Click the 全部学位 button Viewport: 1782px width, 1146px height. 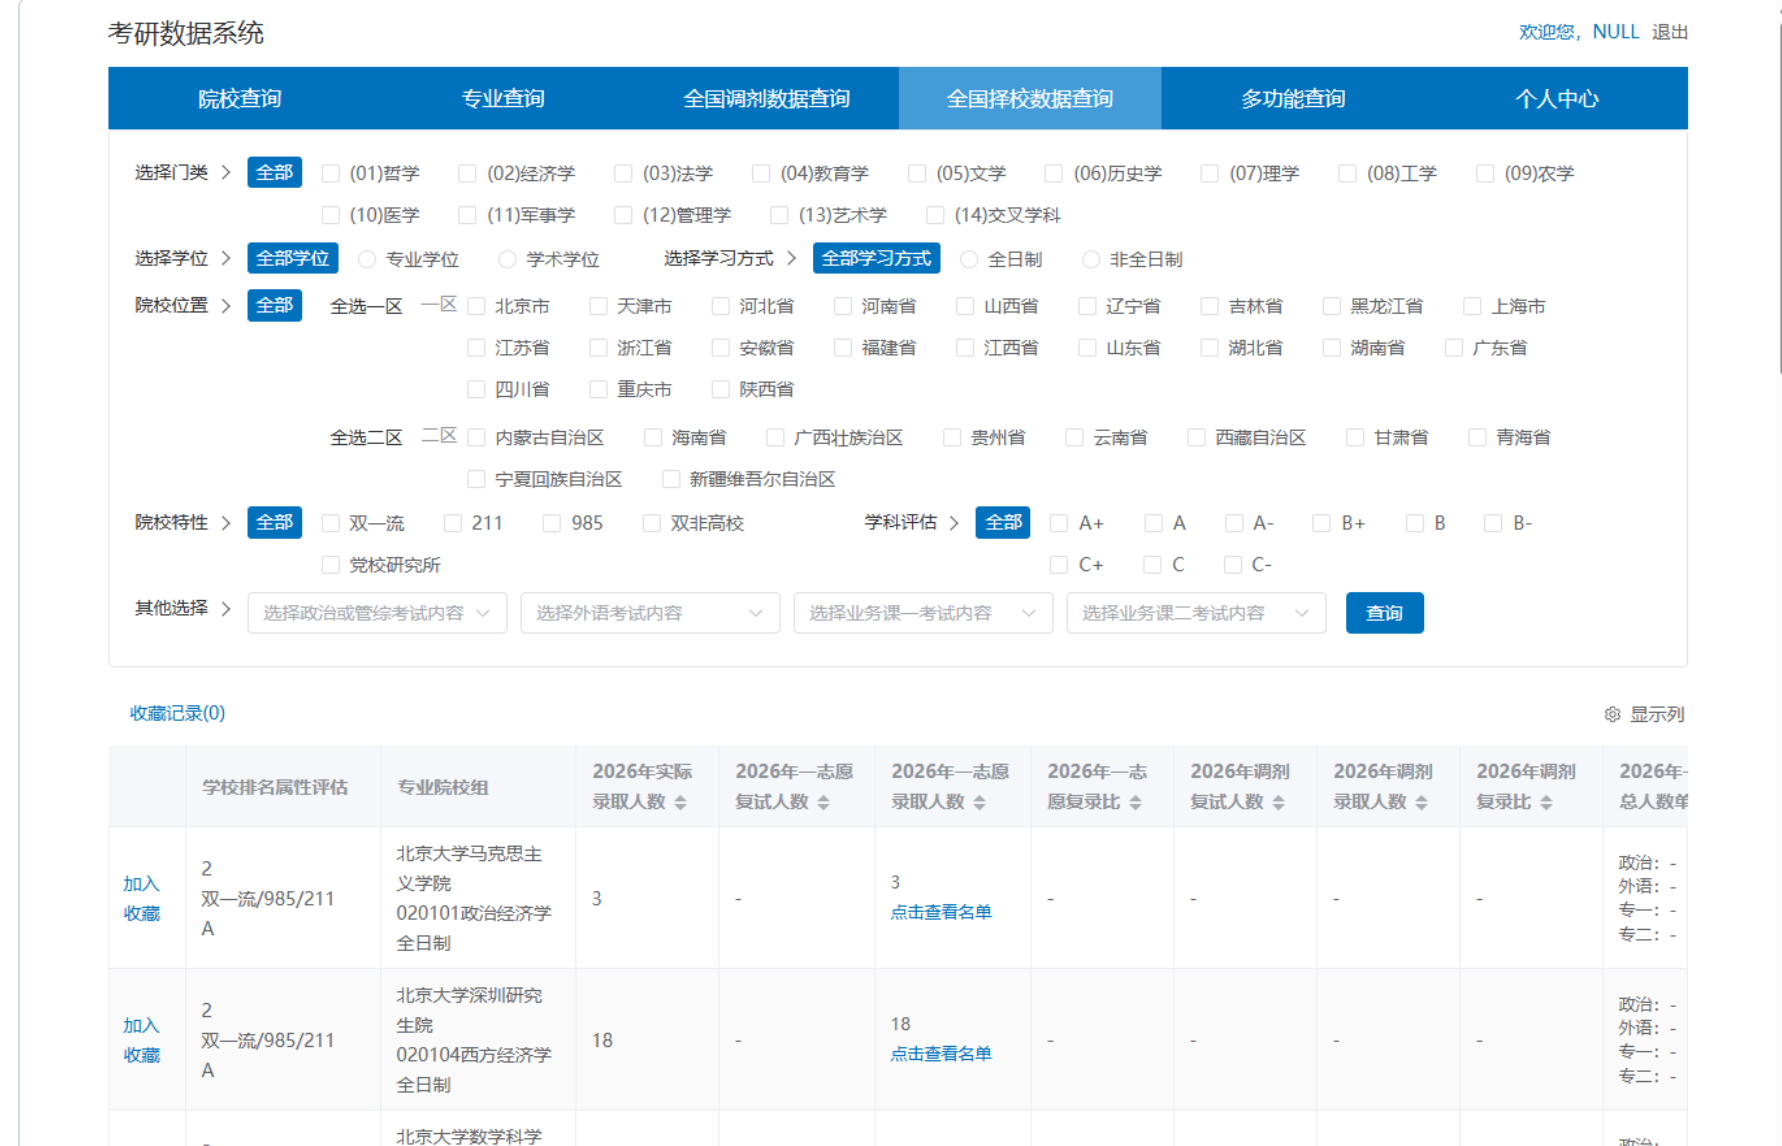tap(293, 258)
